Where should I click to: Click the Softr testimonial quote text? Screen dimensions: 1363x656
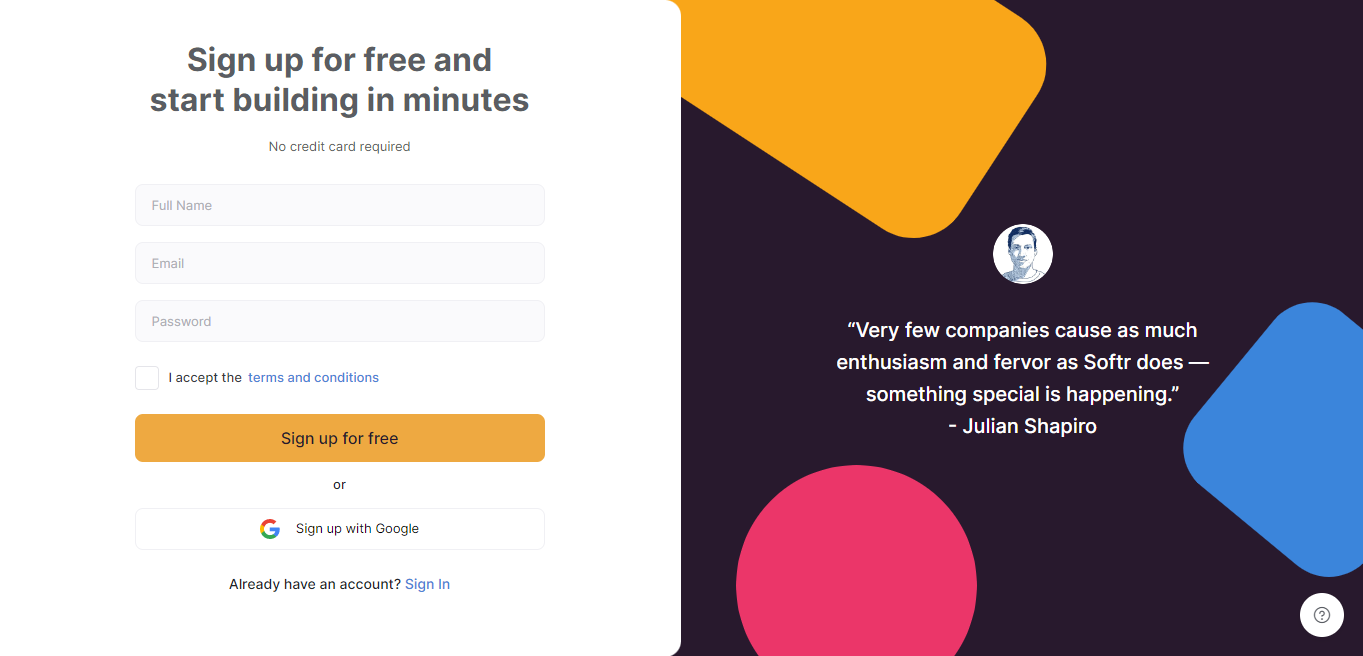pos(1022,362)
